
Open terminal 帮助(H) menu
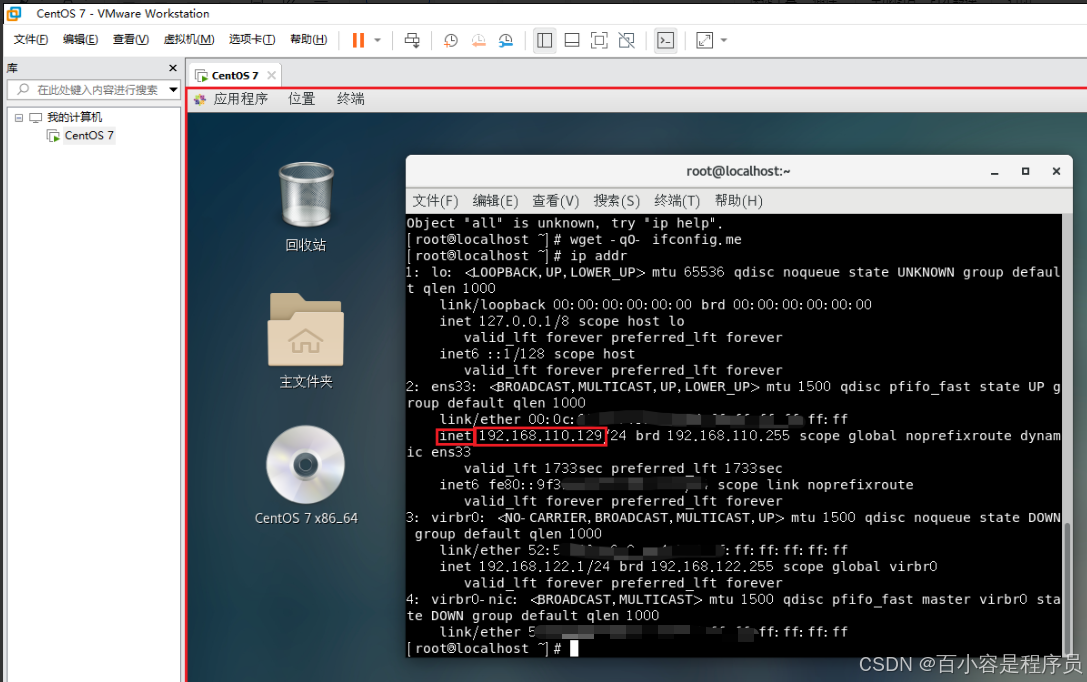[x=738, y=201]
